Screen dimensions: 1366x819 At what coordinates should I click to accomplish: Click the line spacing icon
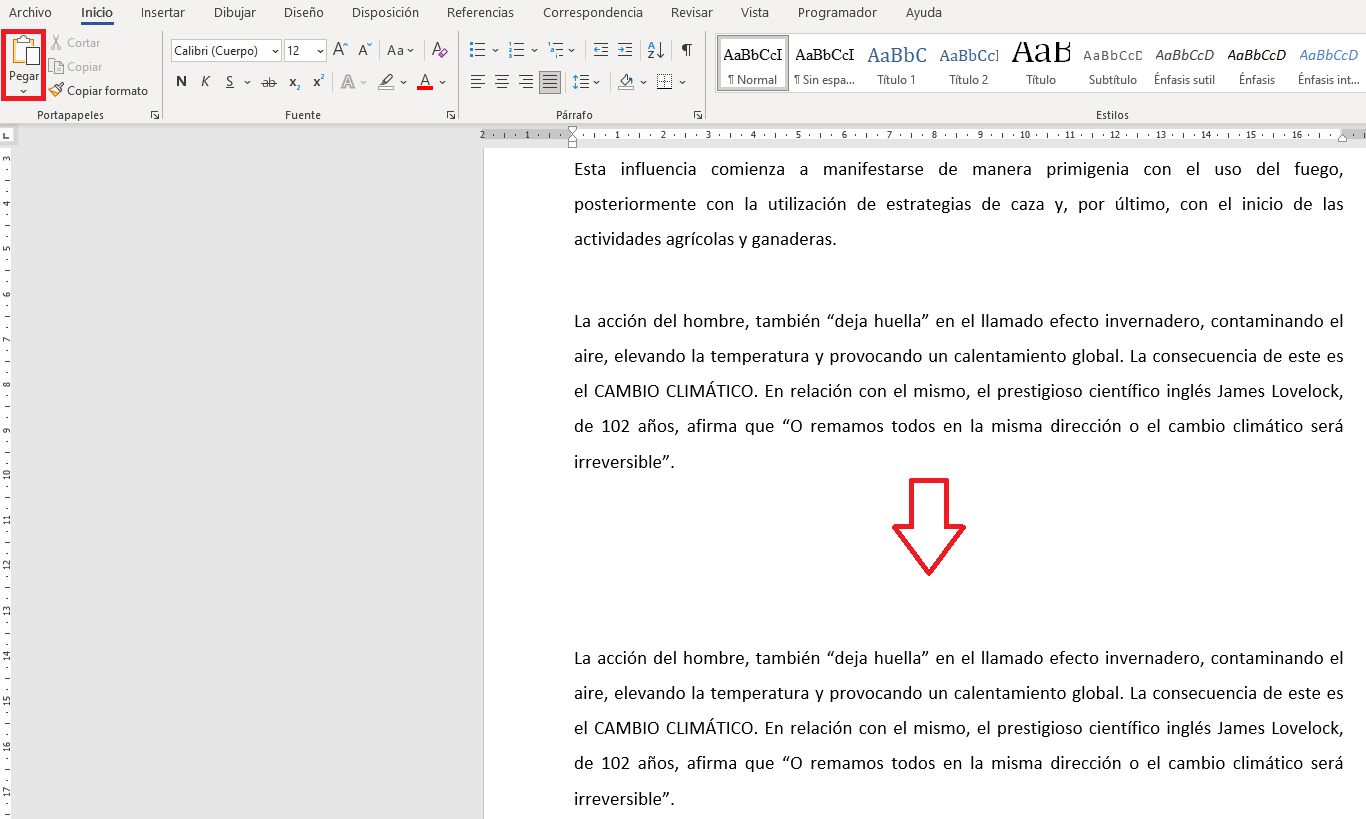[x=581, y=82]
